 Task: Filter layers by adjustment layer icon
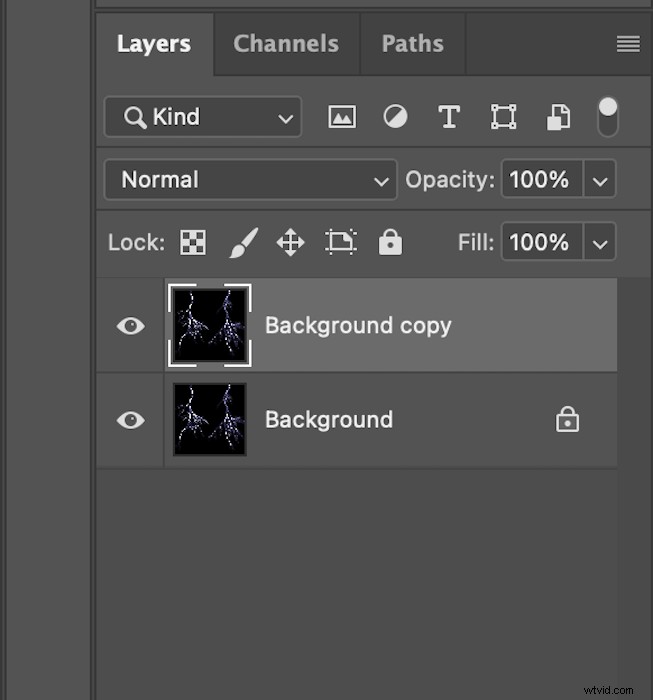click(x=395, y=117)
